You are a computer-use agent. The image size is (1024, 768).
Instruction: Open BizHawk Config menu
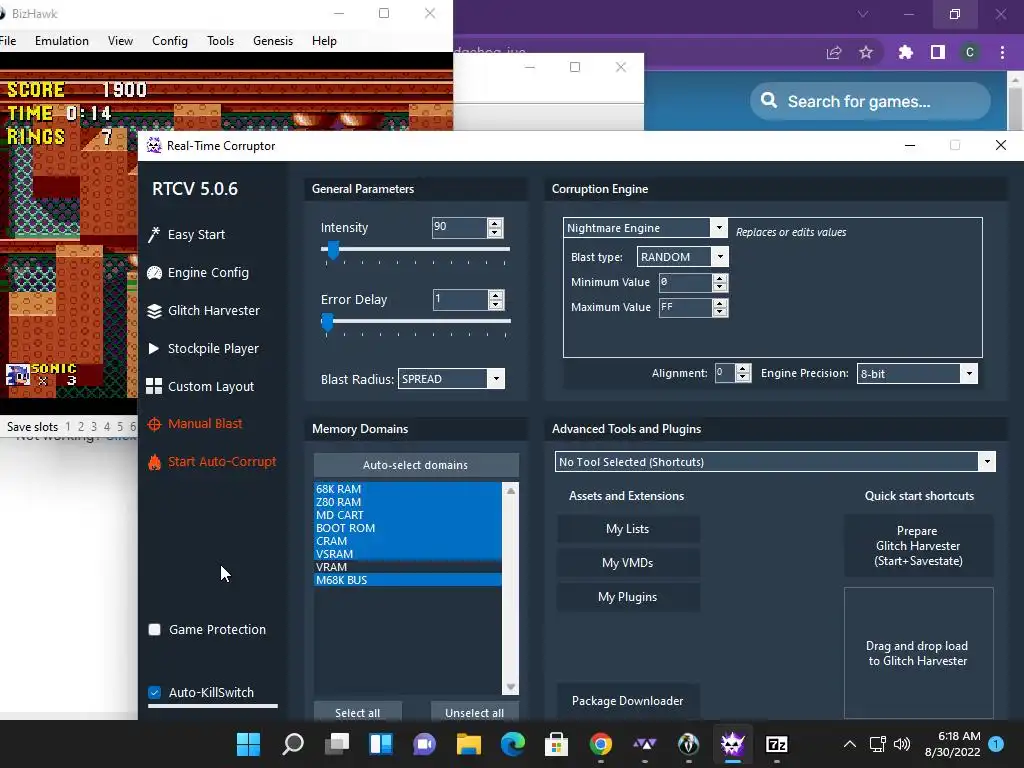170,40
